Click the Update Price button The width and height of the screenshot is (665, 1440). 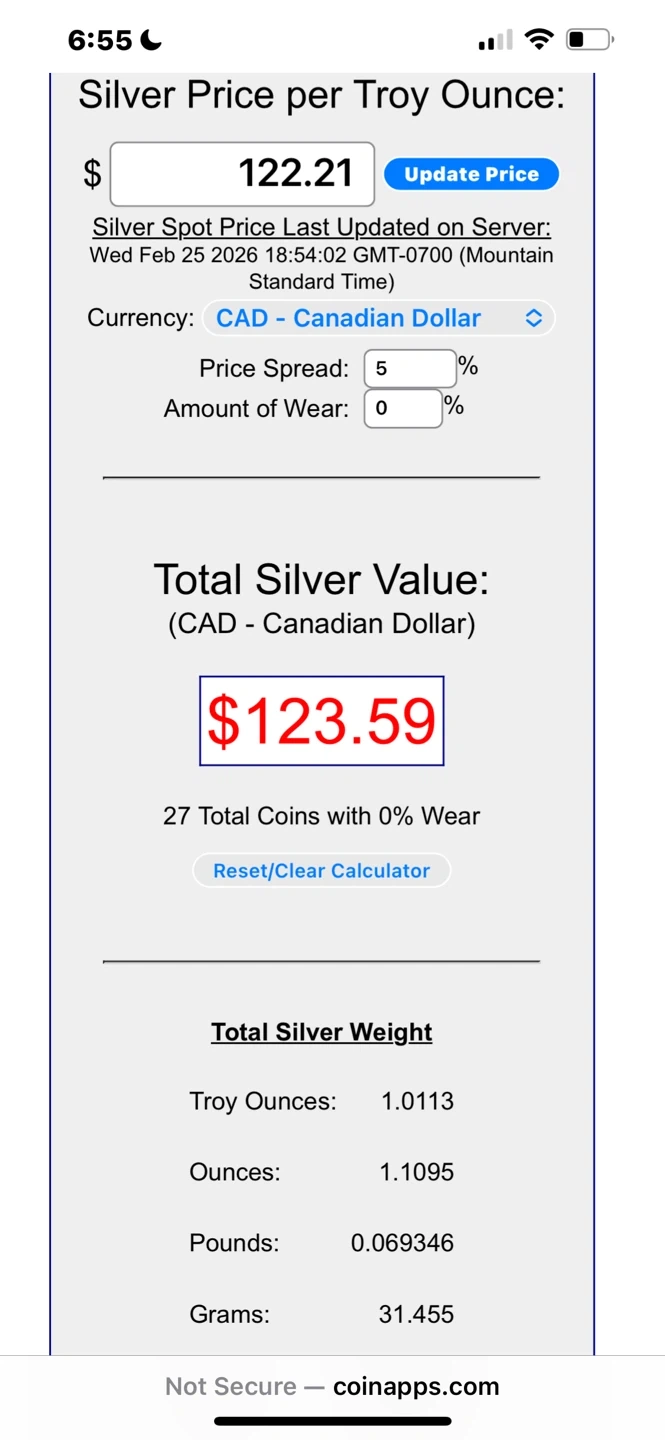[471, 174]
